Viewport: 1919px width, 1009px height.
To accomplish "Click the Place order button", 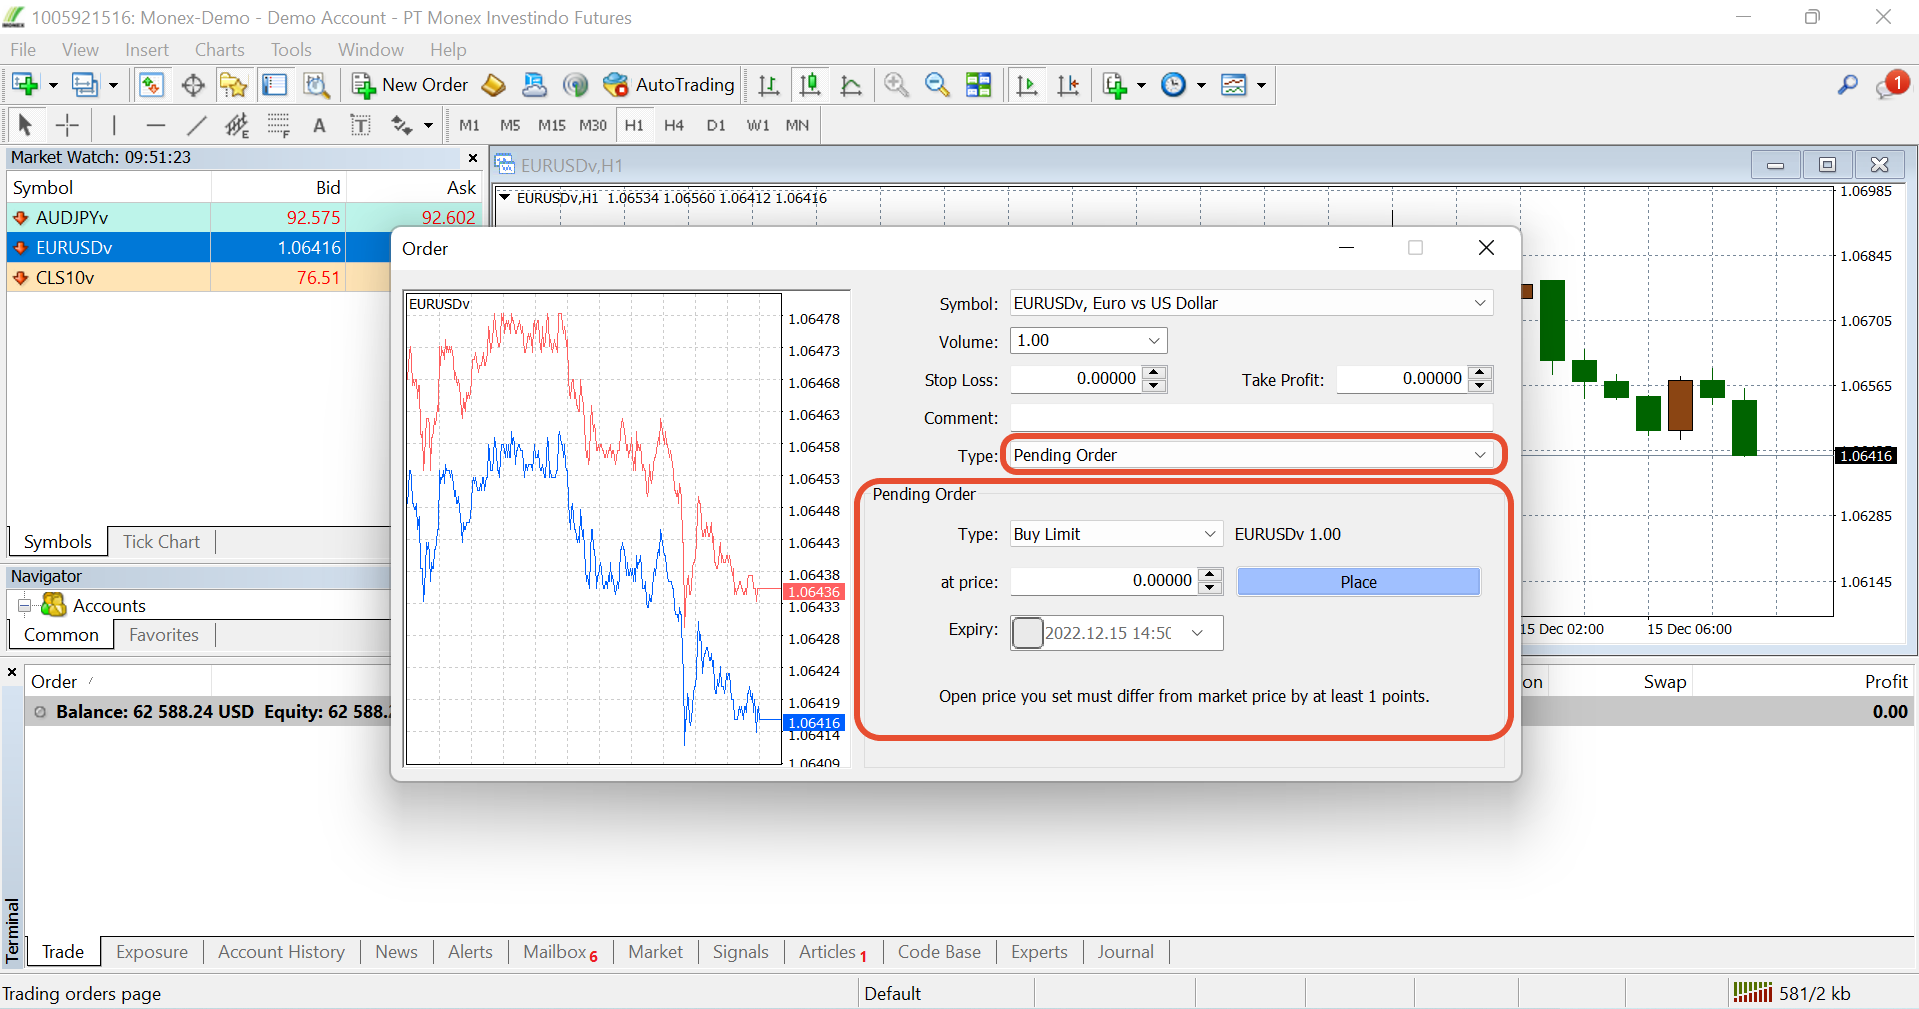I will pyautogui.click(x=1358, y=582).
